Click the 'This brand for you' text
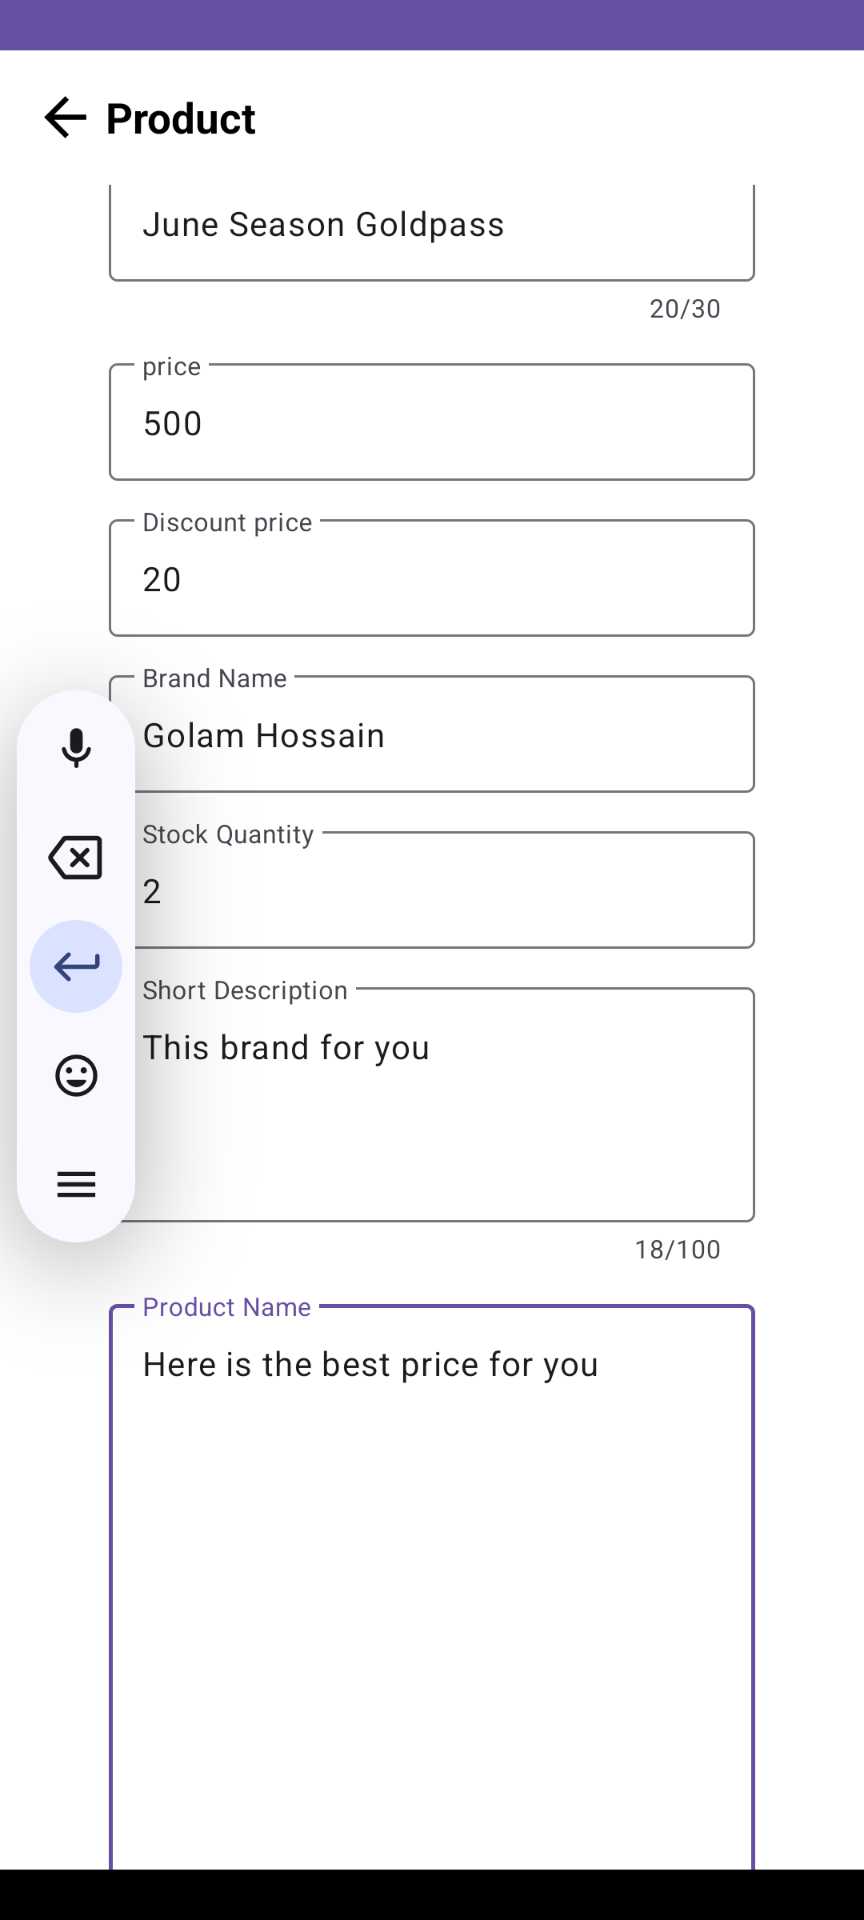 pyautogui.click(x=286, y=1048)
